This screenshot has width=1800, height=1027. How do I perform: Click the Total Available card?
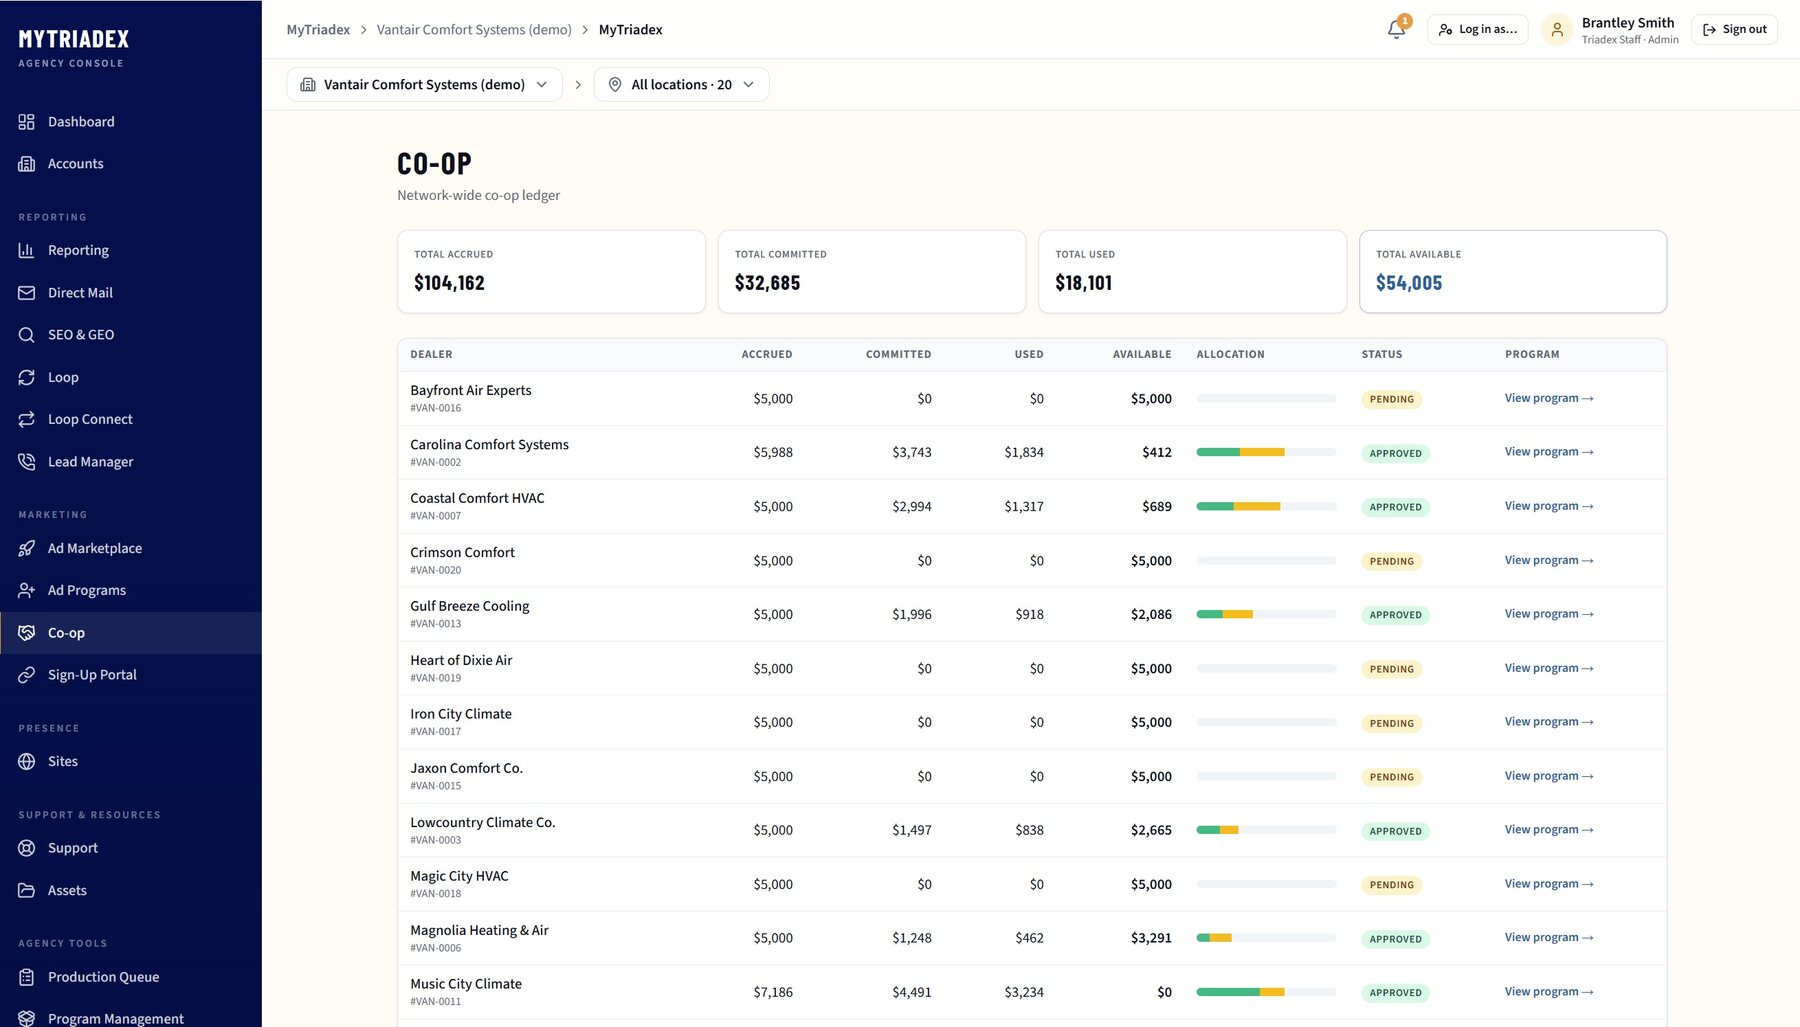[x=1513, y=272]
